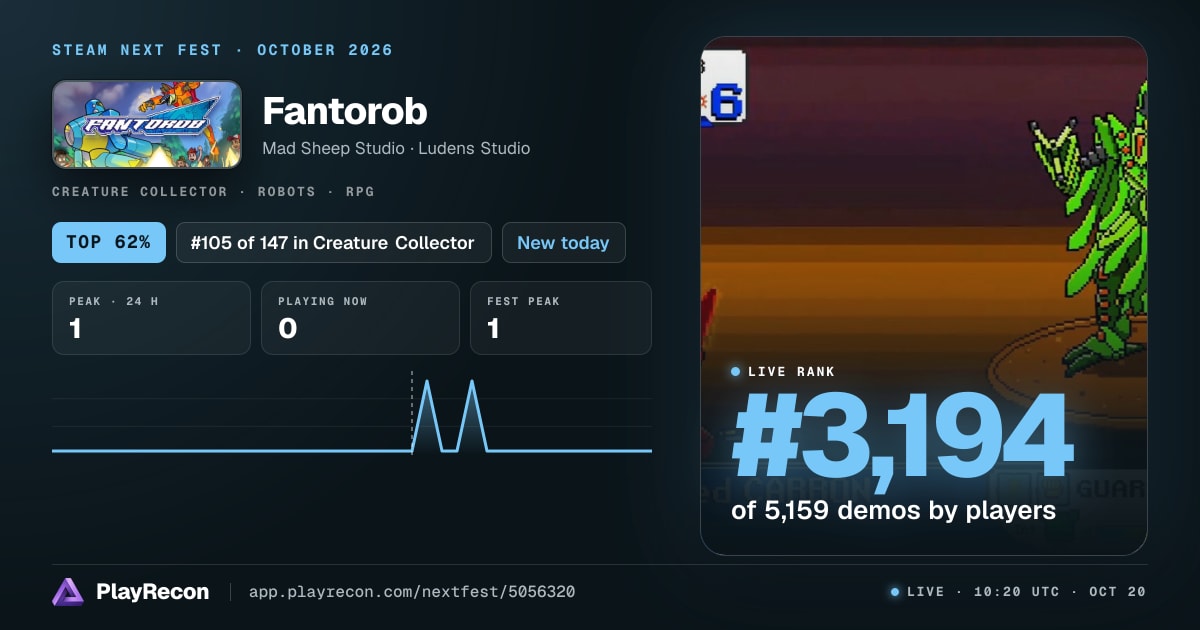The height and width of the screenshot is (630, 1200).
Task: Click the PlayRecon triangle logo icon
Action: coord(68,592)
